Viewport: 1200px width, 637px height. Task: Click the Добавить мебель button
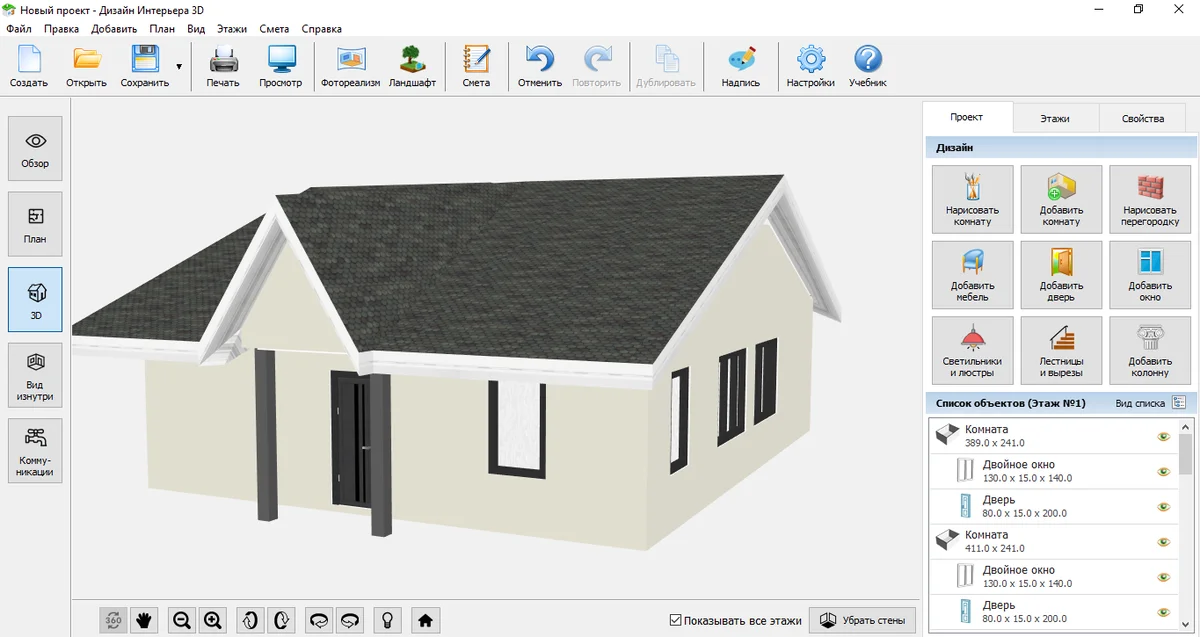pyautogui.click(x=972, y=275)
